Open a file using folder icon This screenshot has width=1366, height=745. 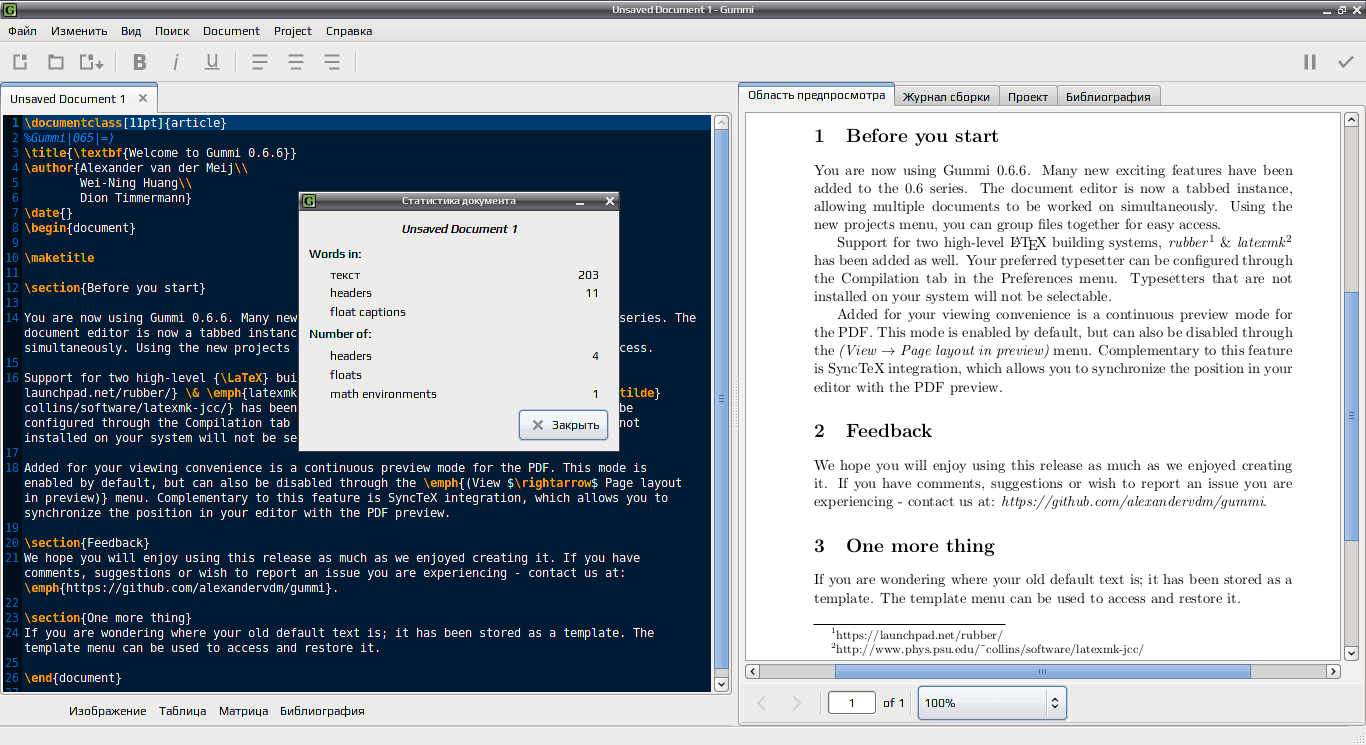(56, 62)
